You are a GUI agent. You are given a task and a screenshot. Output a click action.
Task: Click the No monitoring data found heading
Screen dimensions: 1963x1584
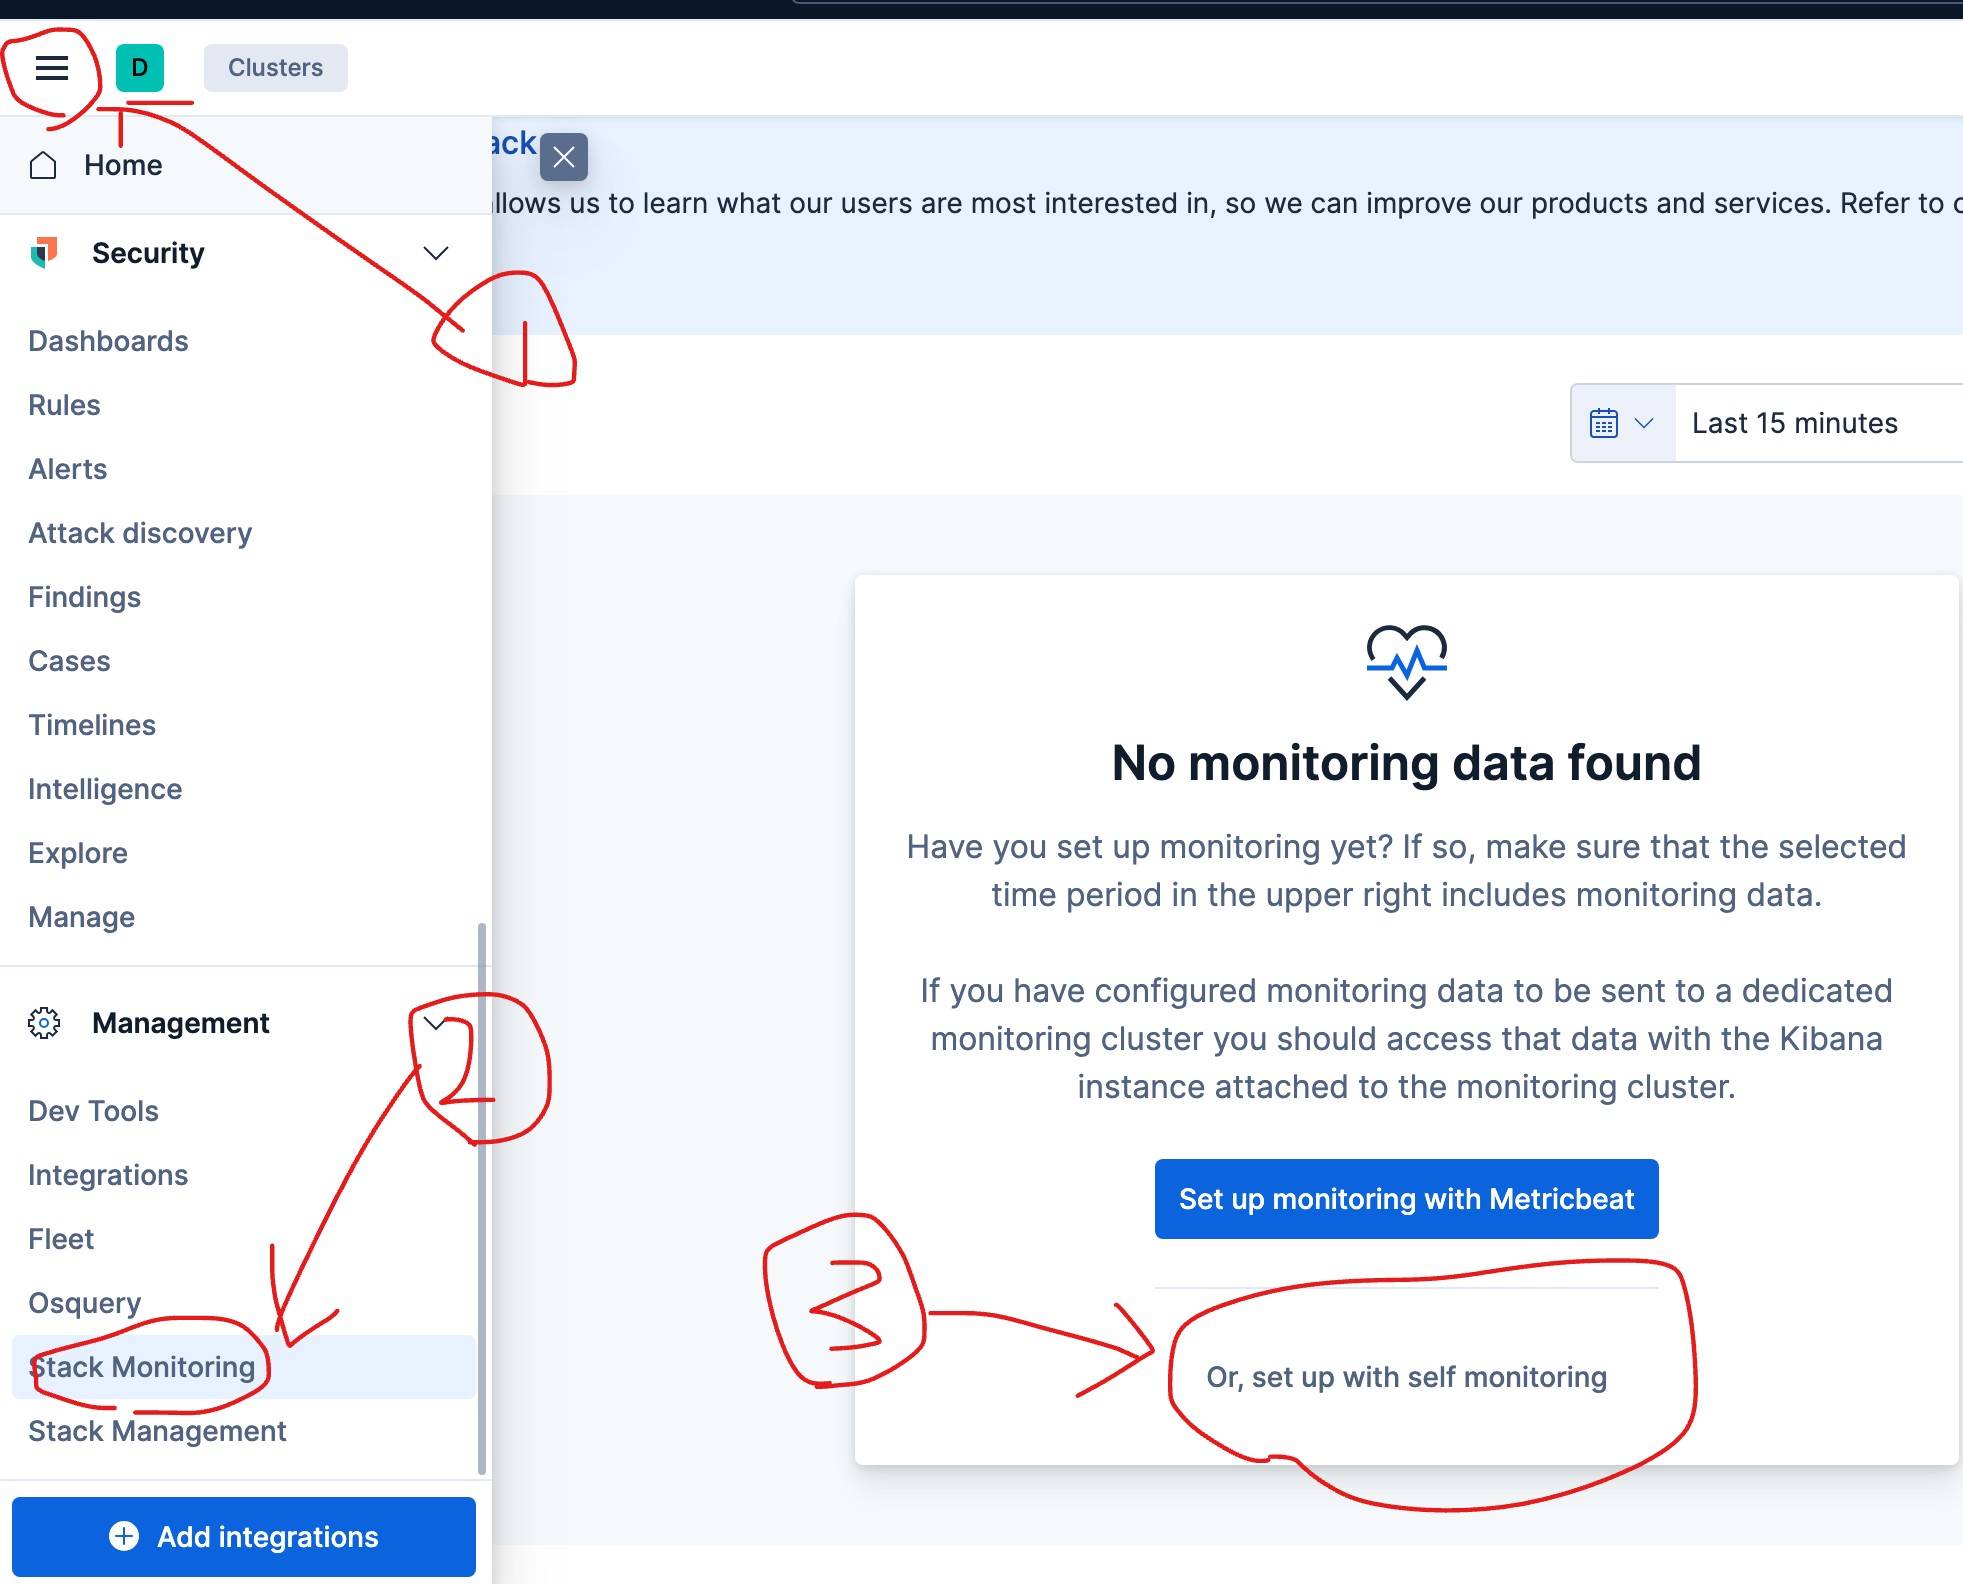[x=1406, y=763]
